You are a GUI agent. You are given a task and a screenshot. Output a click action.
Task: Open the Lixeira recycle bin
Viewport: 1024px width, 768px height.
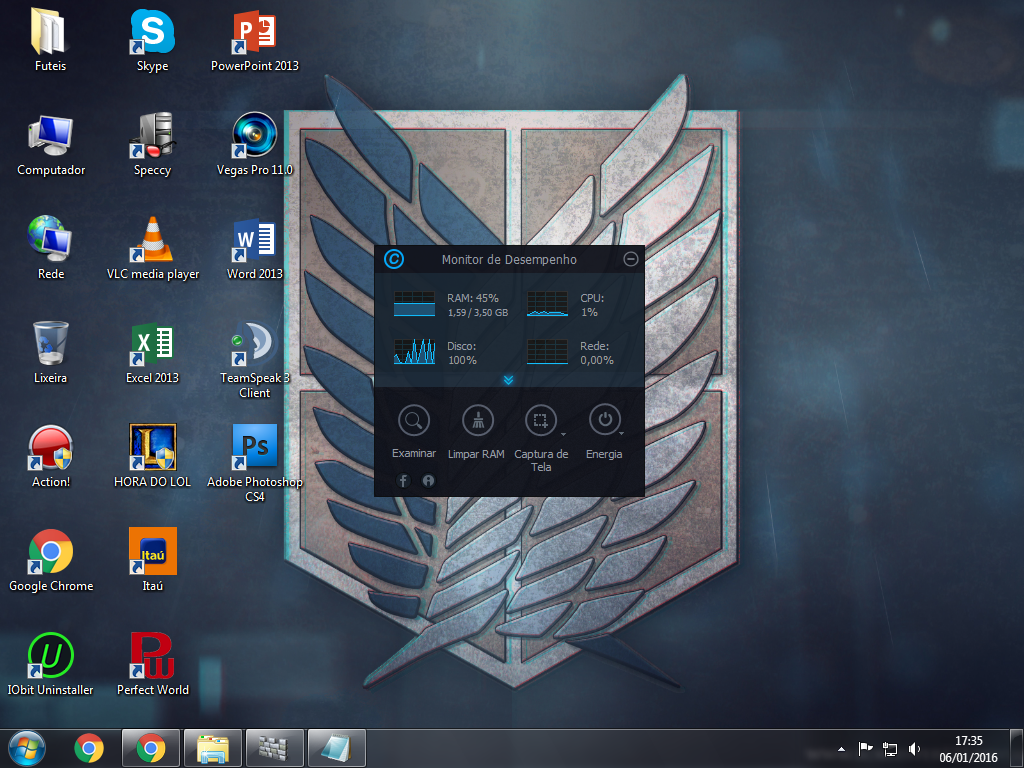click(50, 352)
